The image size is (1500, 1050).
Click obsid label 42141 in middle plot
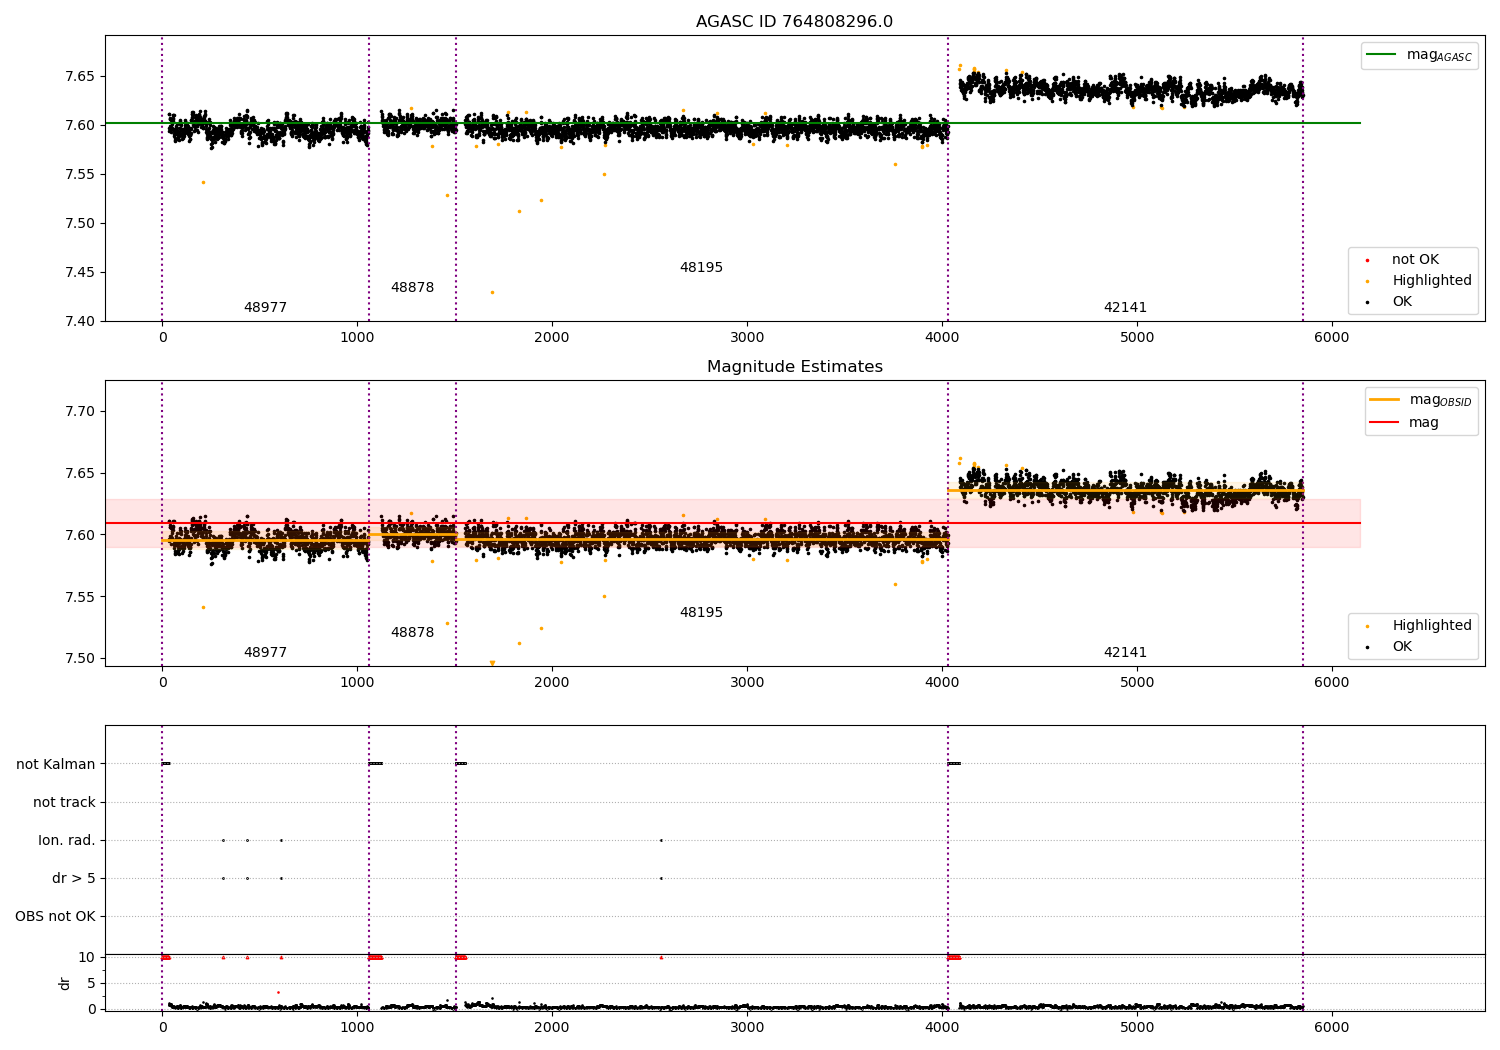pyautogui.click(x=1125, y=653)
